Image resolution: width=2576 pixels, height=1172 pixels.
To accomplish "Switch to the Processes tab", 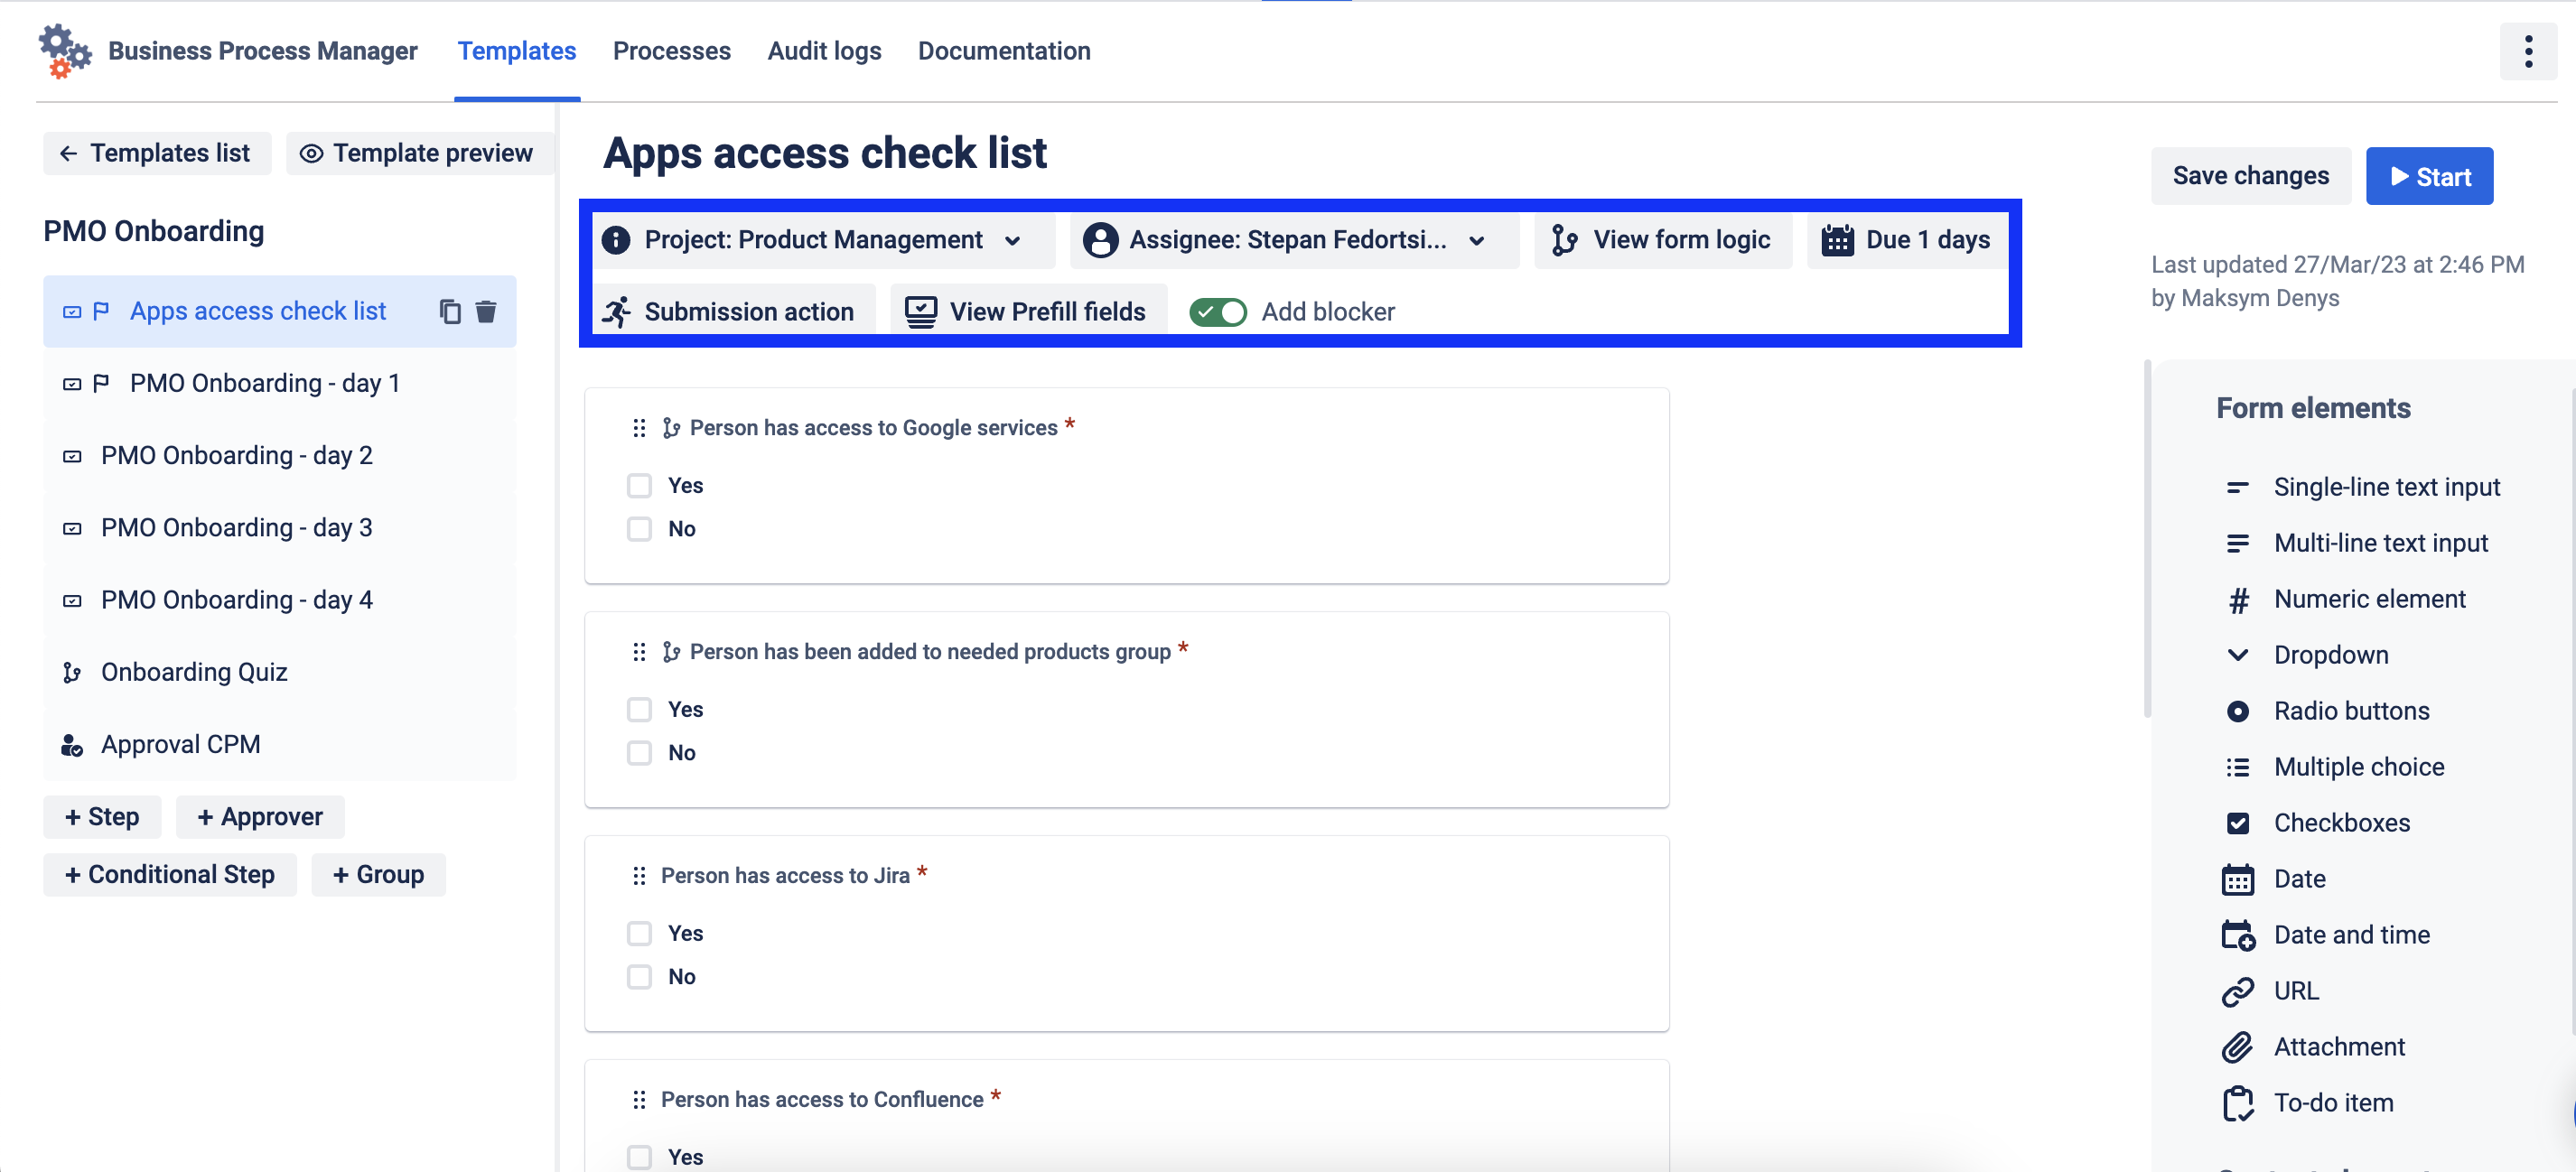I will click(x=671, y=51).
